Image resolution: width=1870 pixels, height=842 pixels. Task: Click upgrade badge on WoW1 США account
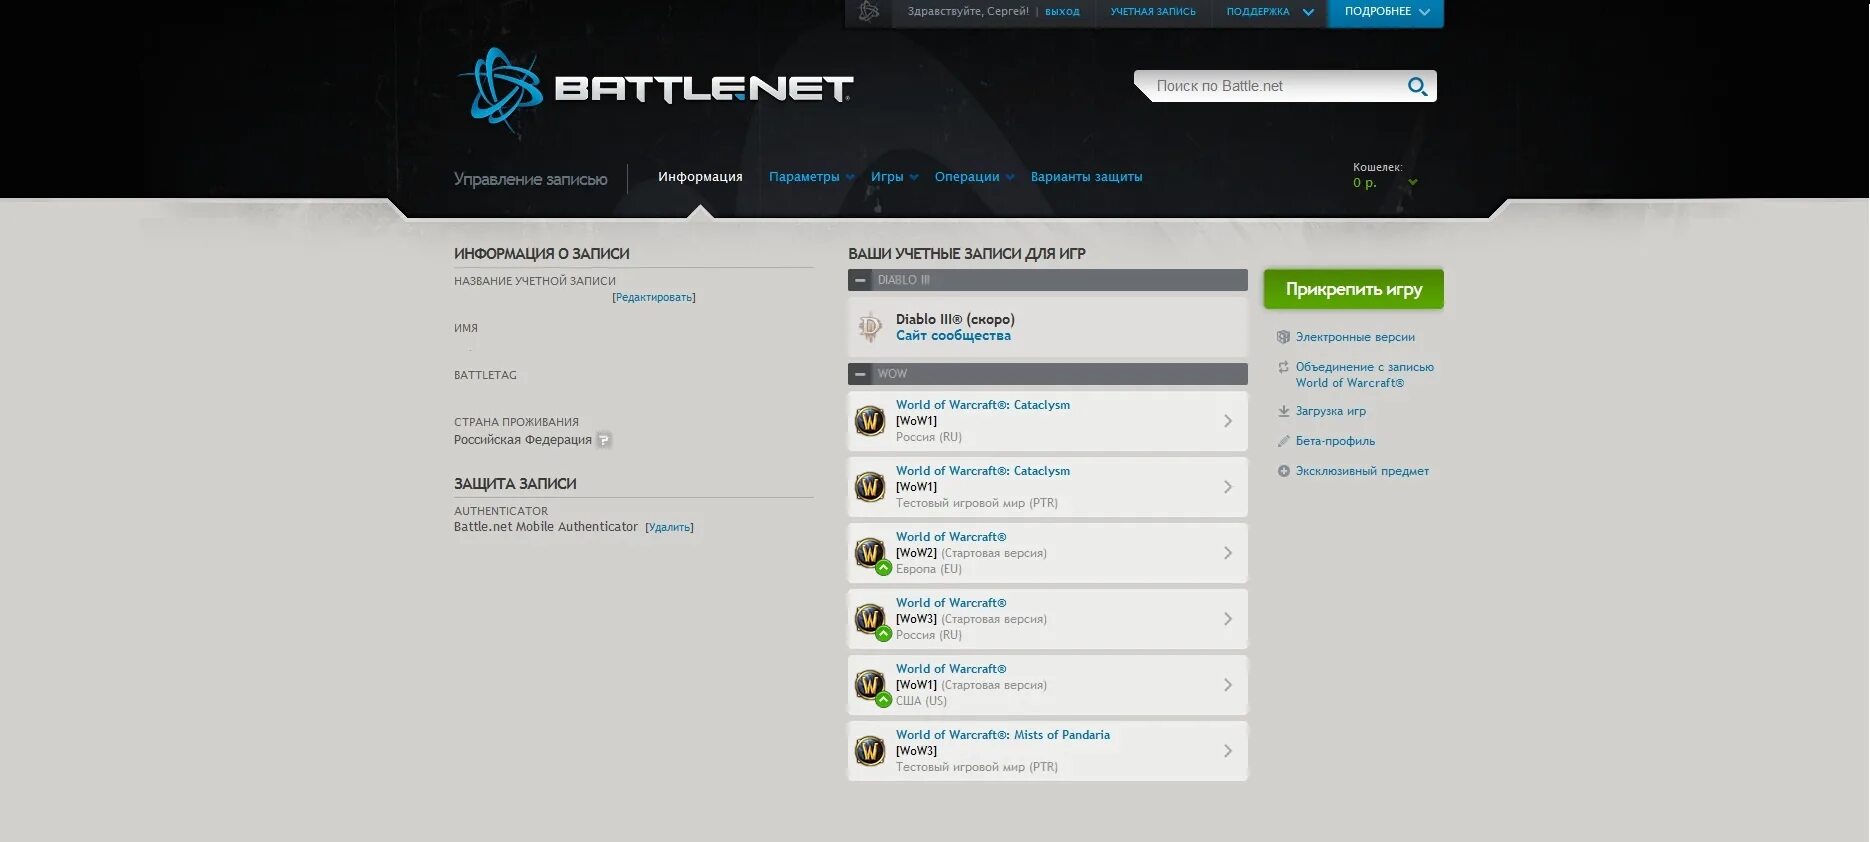click(883, 700)
